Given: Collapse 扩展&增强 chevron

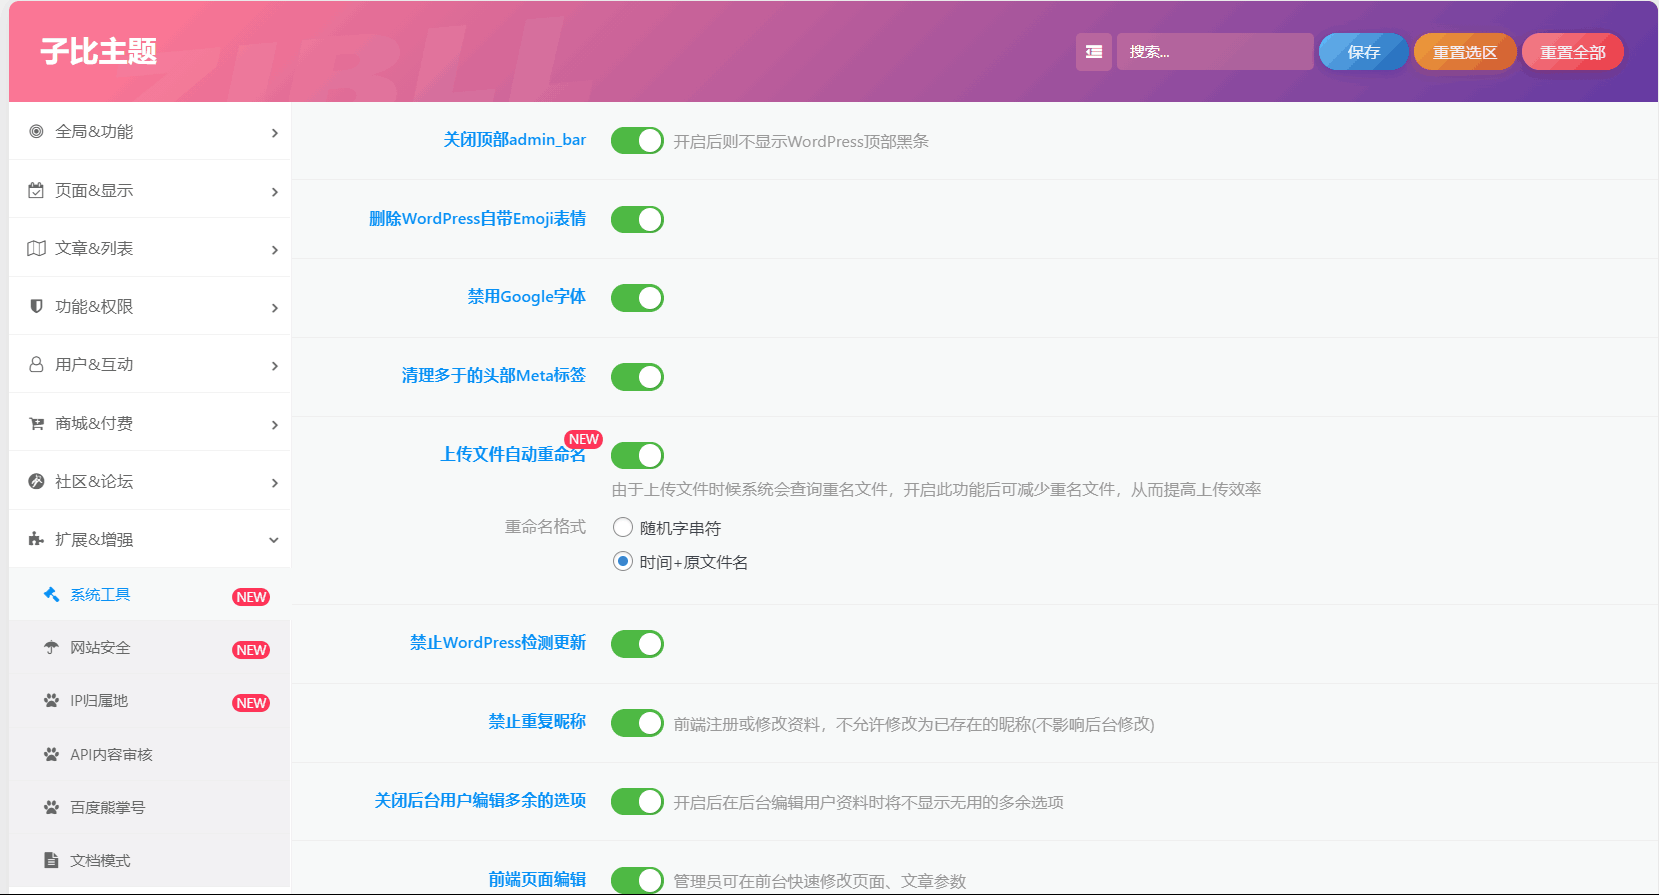Looking at the screenshot, I should pos(274,540).
